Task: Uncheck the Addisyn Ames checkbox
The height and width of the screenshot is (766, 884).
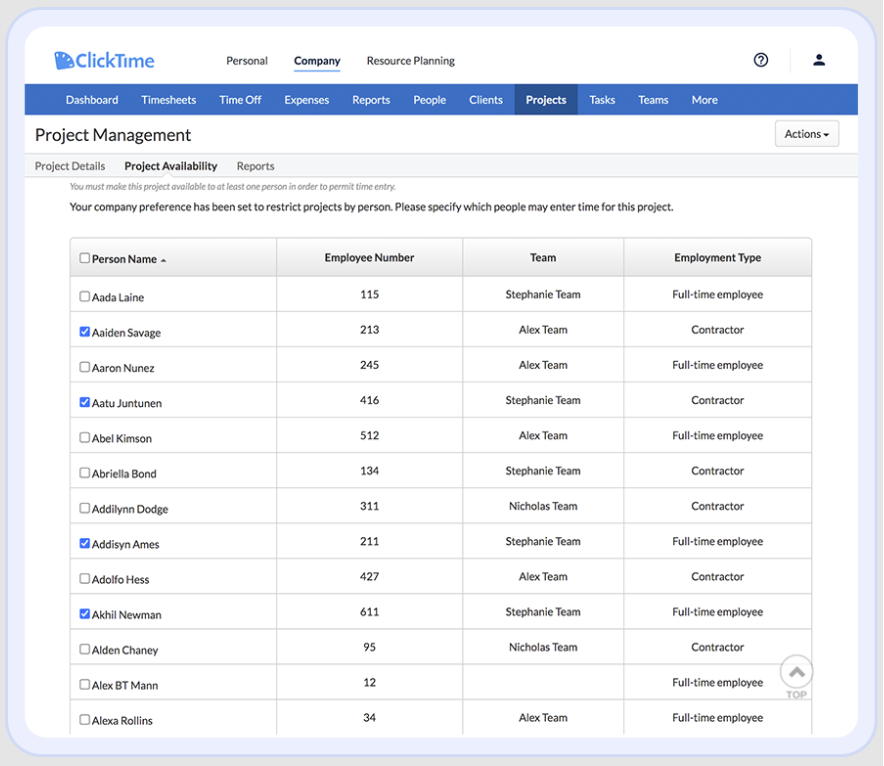Action: tap(85, 543)
